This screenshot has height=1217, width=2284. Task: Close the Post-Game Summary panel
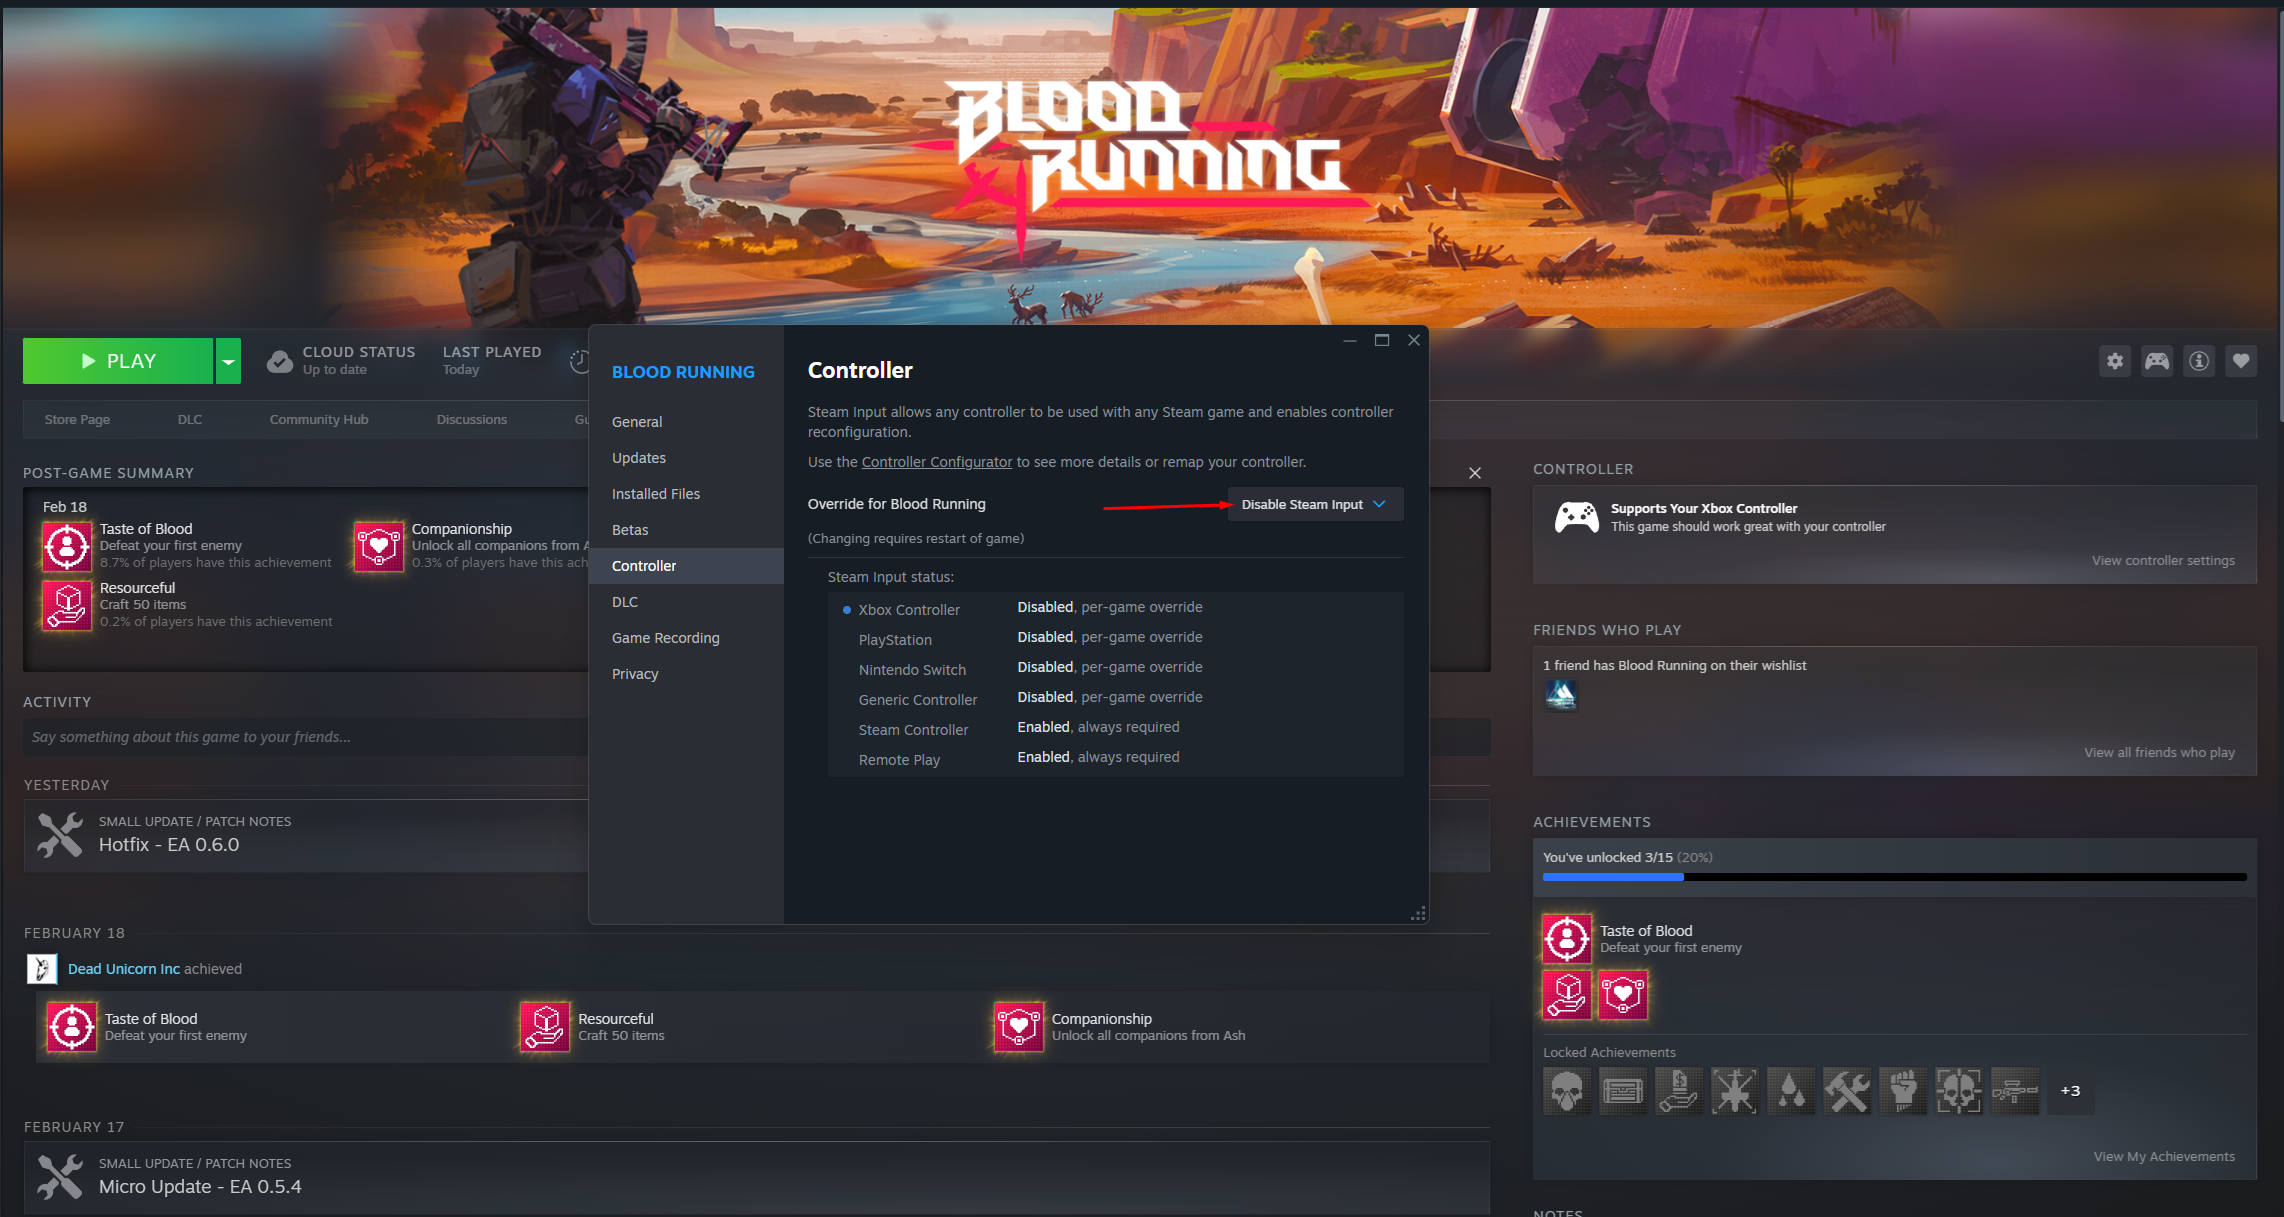1474,473
